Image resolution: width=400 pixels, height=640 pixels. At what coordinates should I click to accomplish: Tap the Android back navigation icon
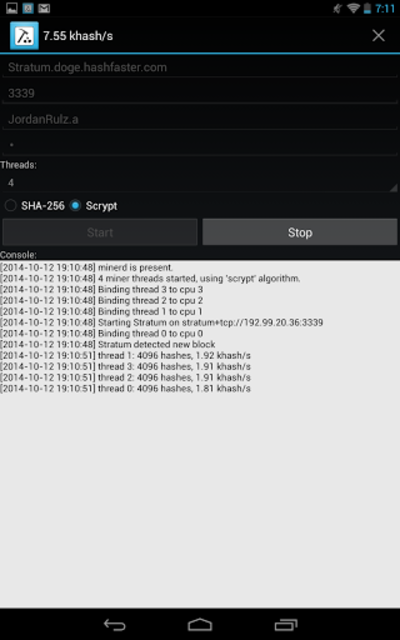point(115,624)
